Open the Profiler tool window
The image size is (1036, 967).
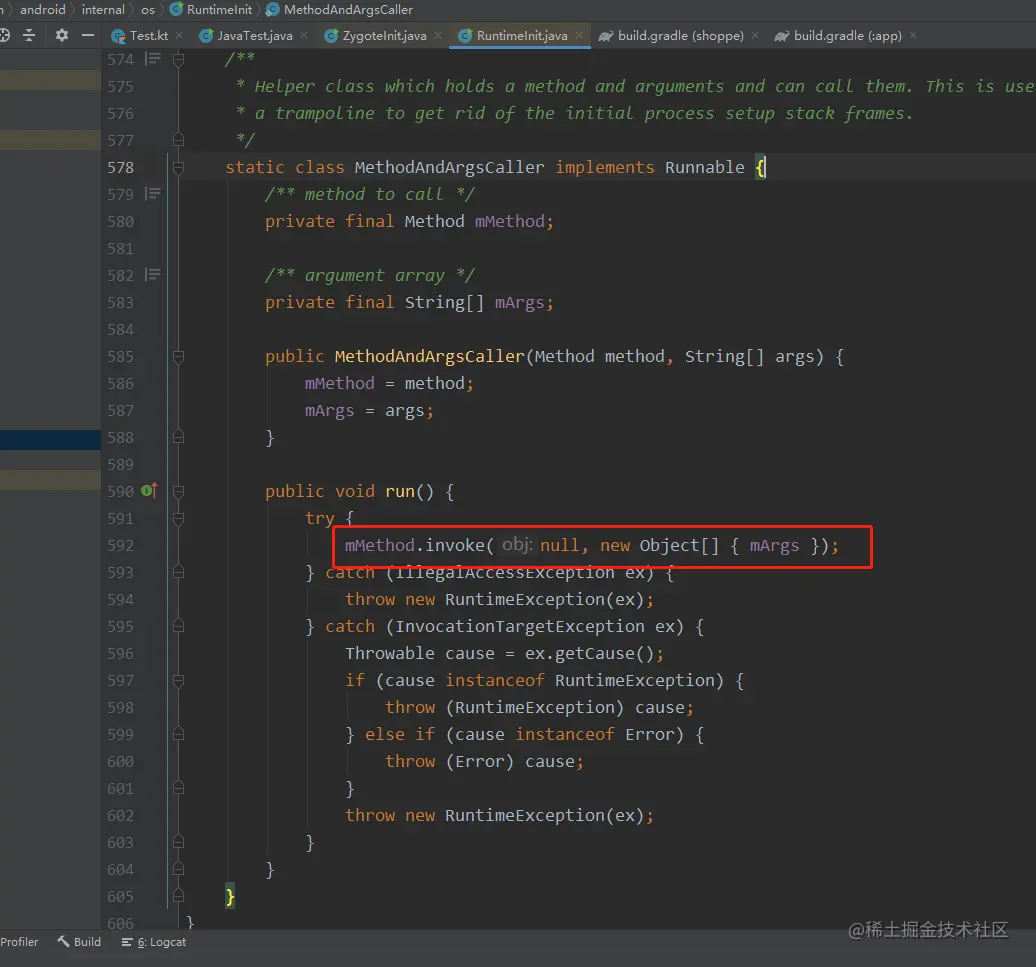click(19, 942)
